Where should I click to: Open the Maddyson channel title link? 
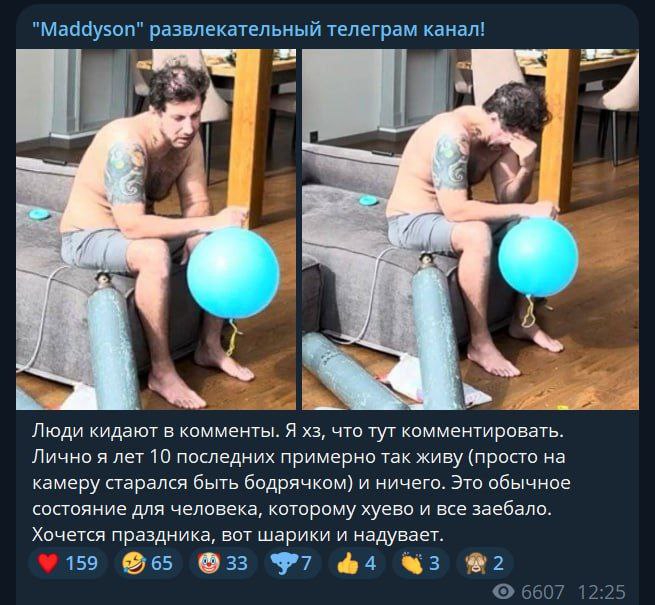pyautogui.click(x=259, y=29)
